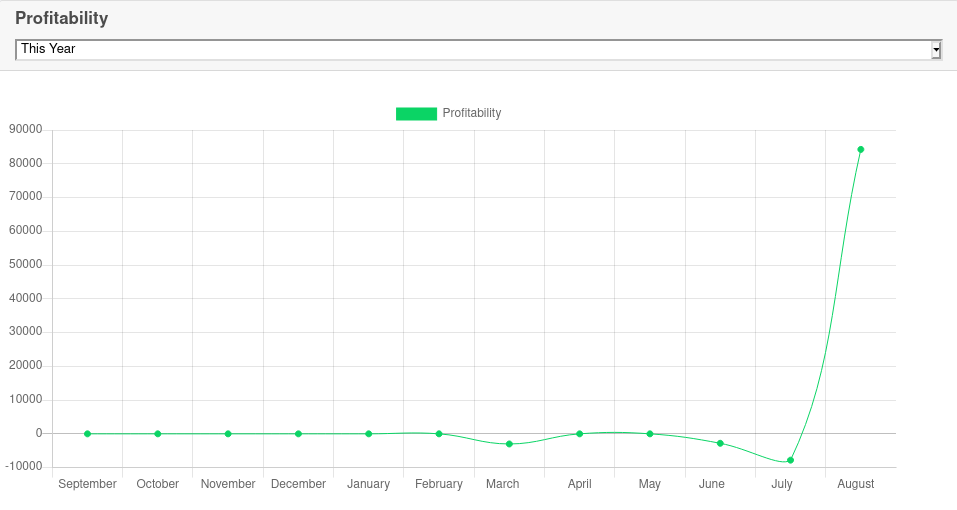957x510 pixels.
Task: Click the May data point
Action: pos(650,434)
